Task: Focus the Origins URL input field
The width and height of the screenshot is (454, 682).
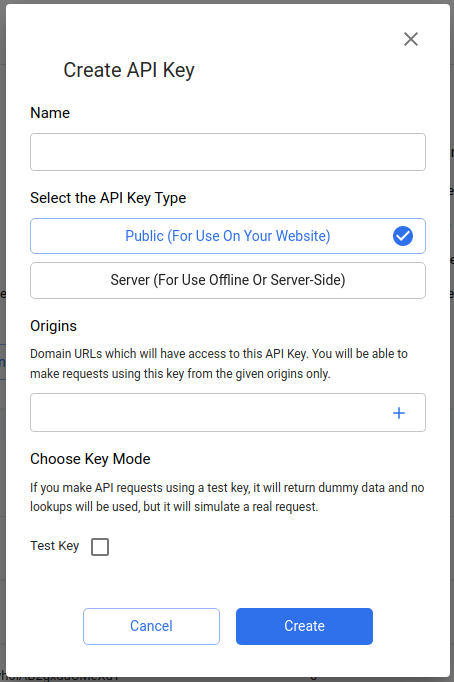Action: pos(209,413)
